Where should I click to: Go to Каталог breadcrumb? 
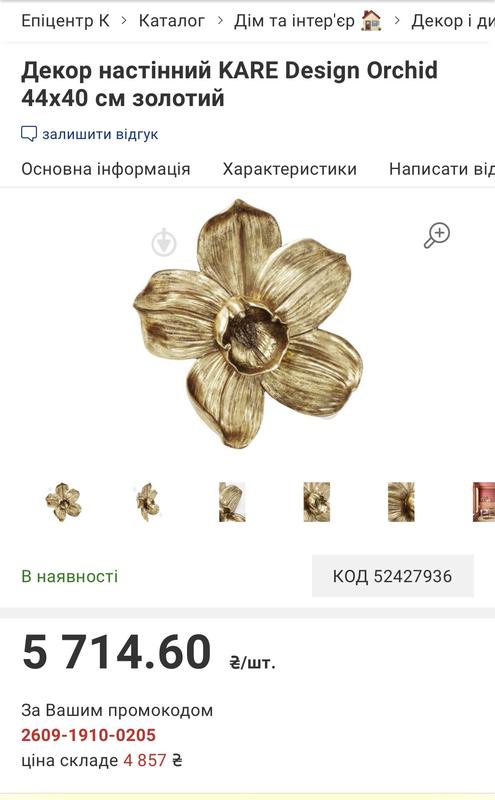(171, 21)
